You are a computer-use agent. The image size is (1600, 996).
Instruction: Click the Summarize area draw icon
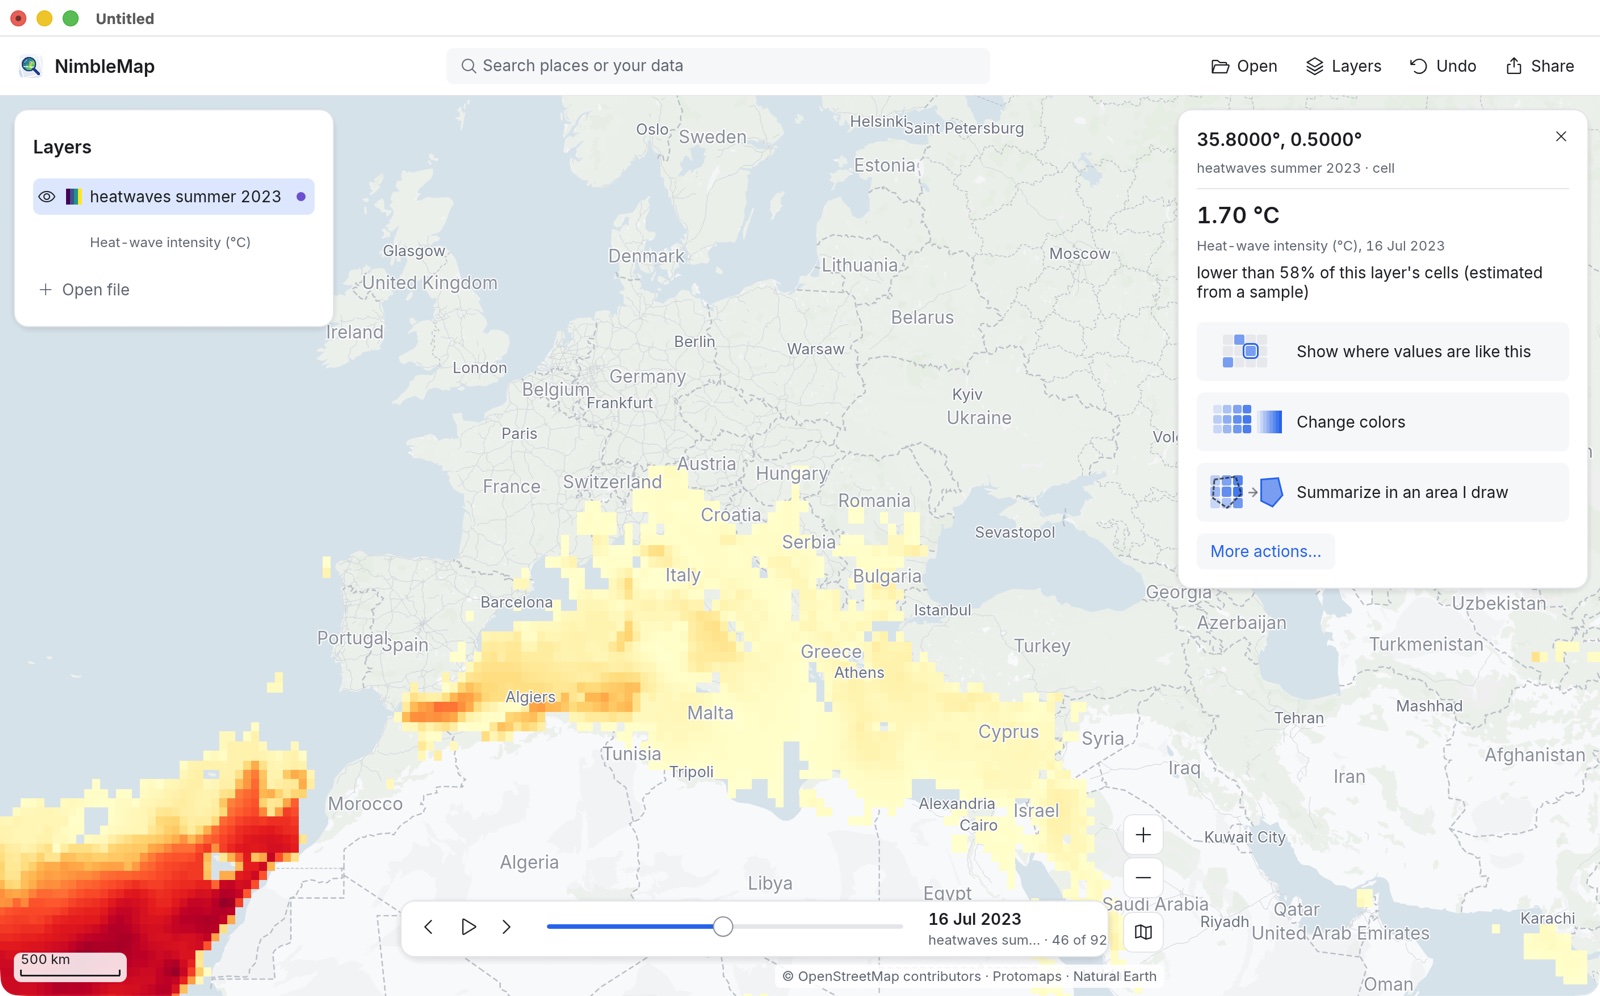(1247, 492)
